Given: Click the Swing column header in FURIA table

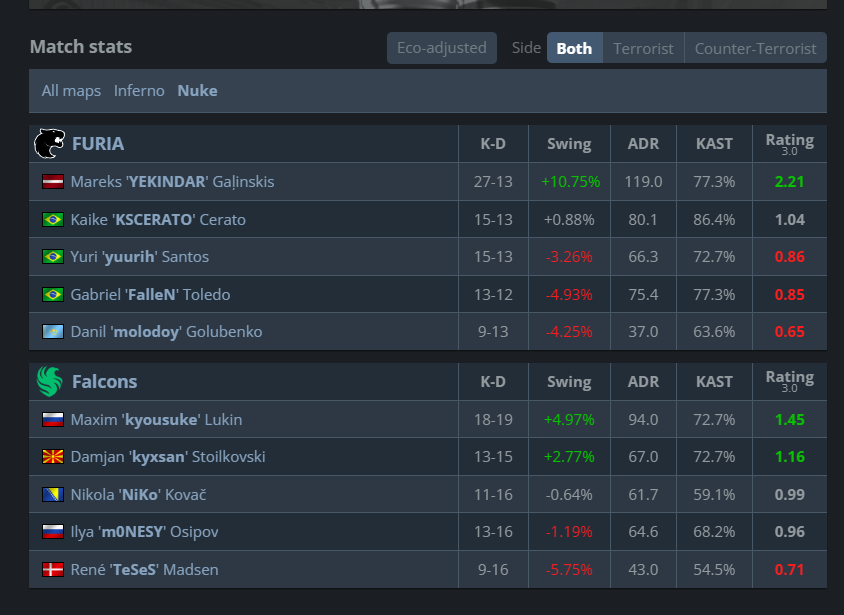Looking at the screenshot, I should coord(569,144).
